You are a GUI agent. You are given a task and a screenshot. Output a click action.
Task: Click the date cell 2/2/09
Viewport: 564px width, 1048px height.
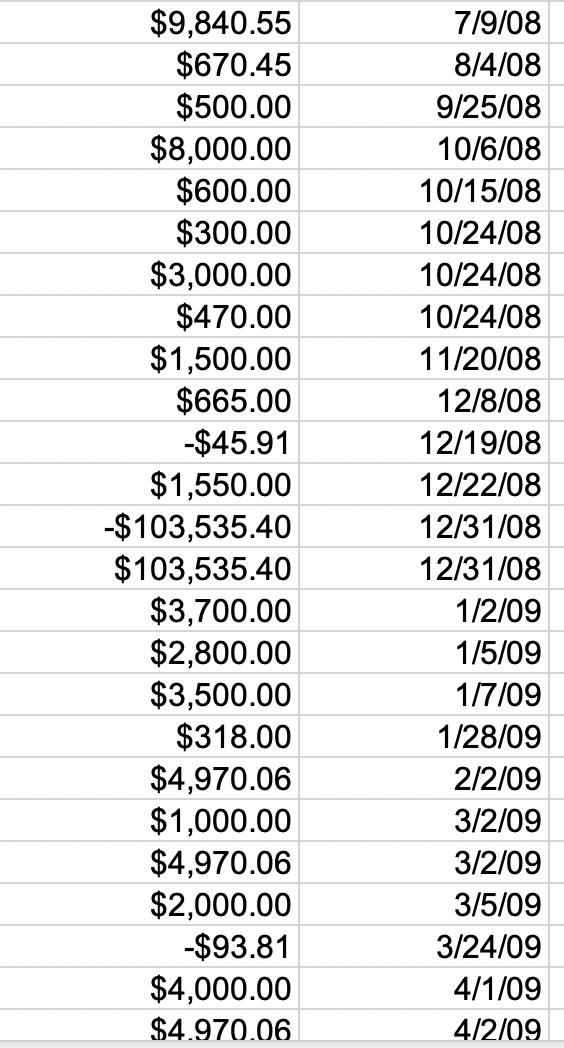point(424,779)
